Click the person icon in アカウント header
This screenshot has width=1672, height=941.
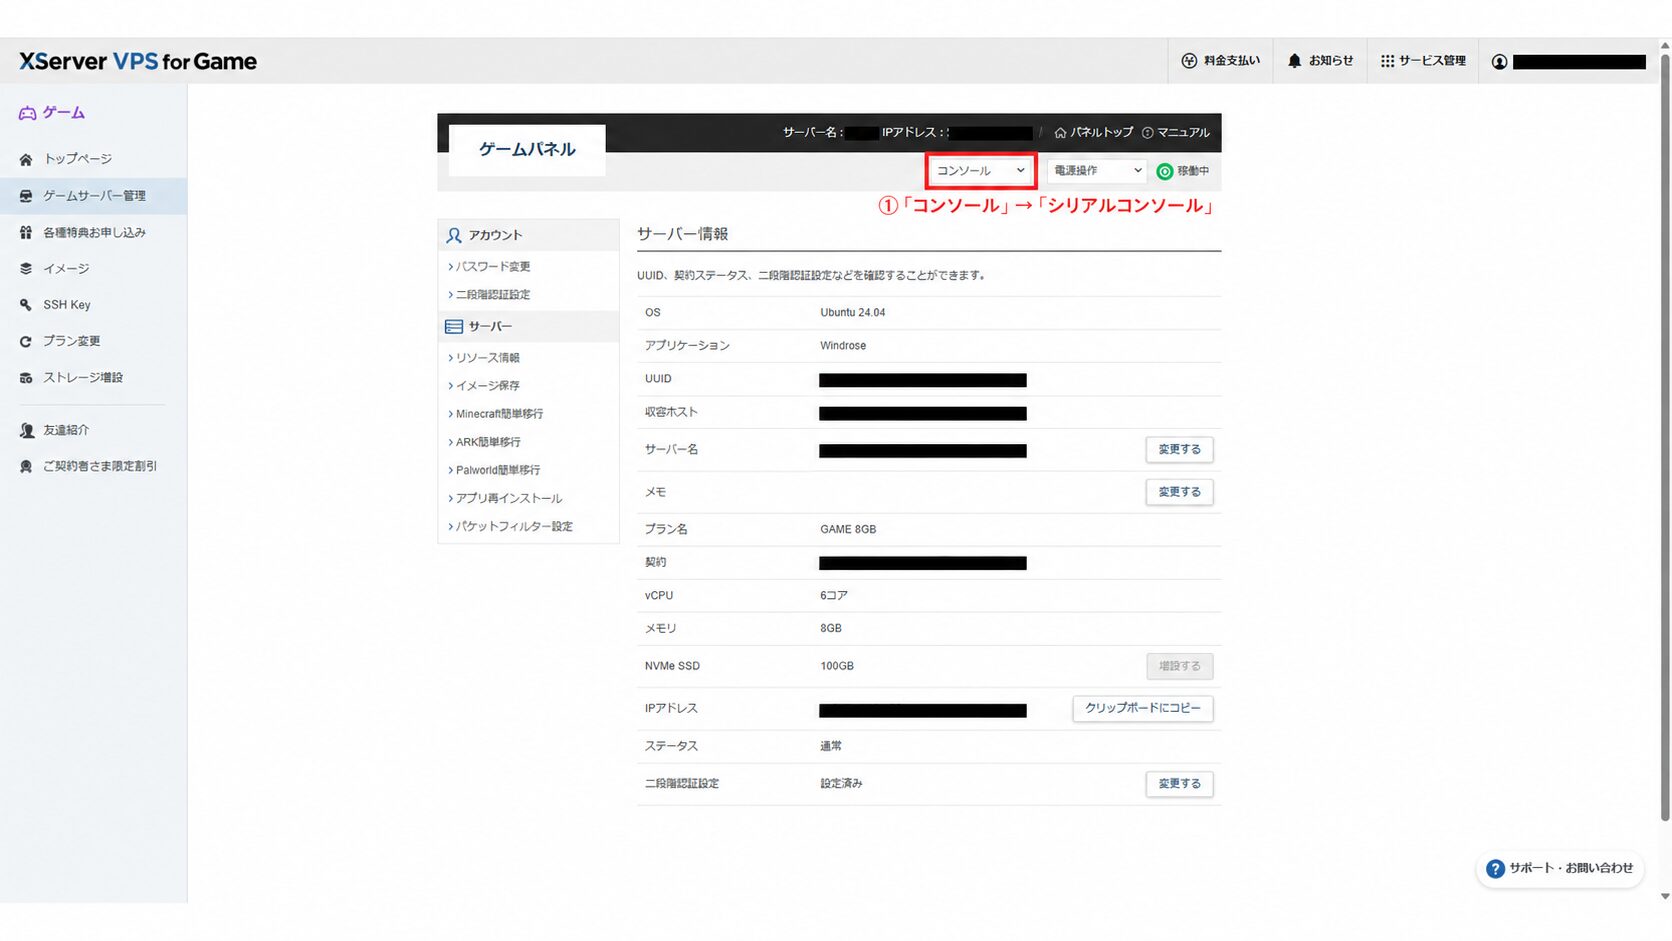click(x=454, y=235)
